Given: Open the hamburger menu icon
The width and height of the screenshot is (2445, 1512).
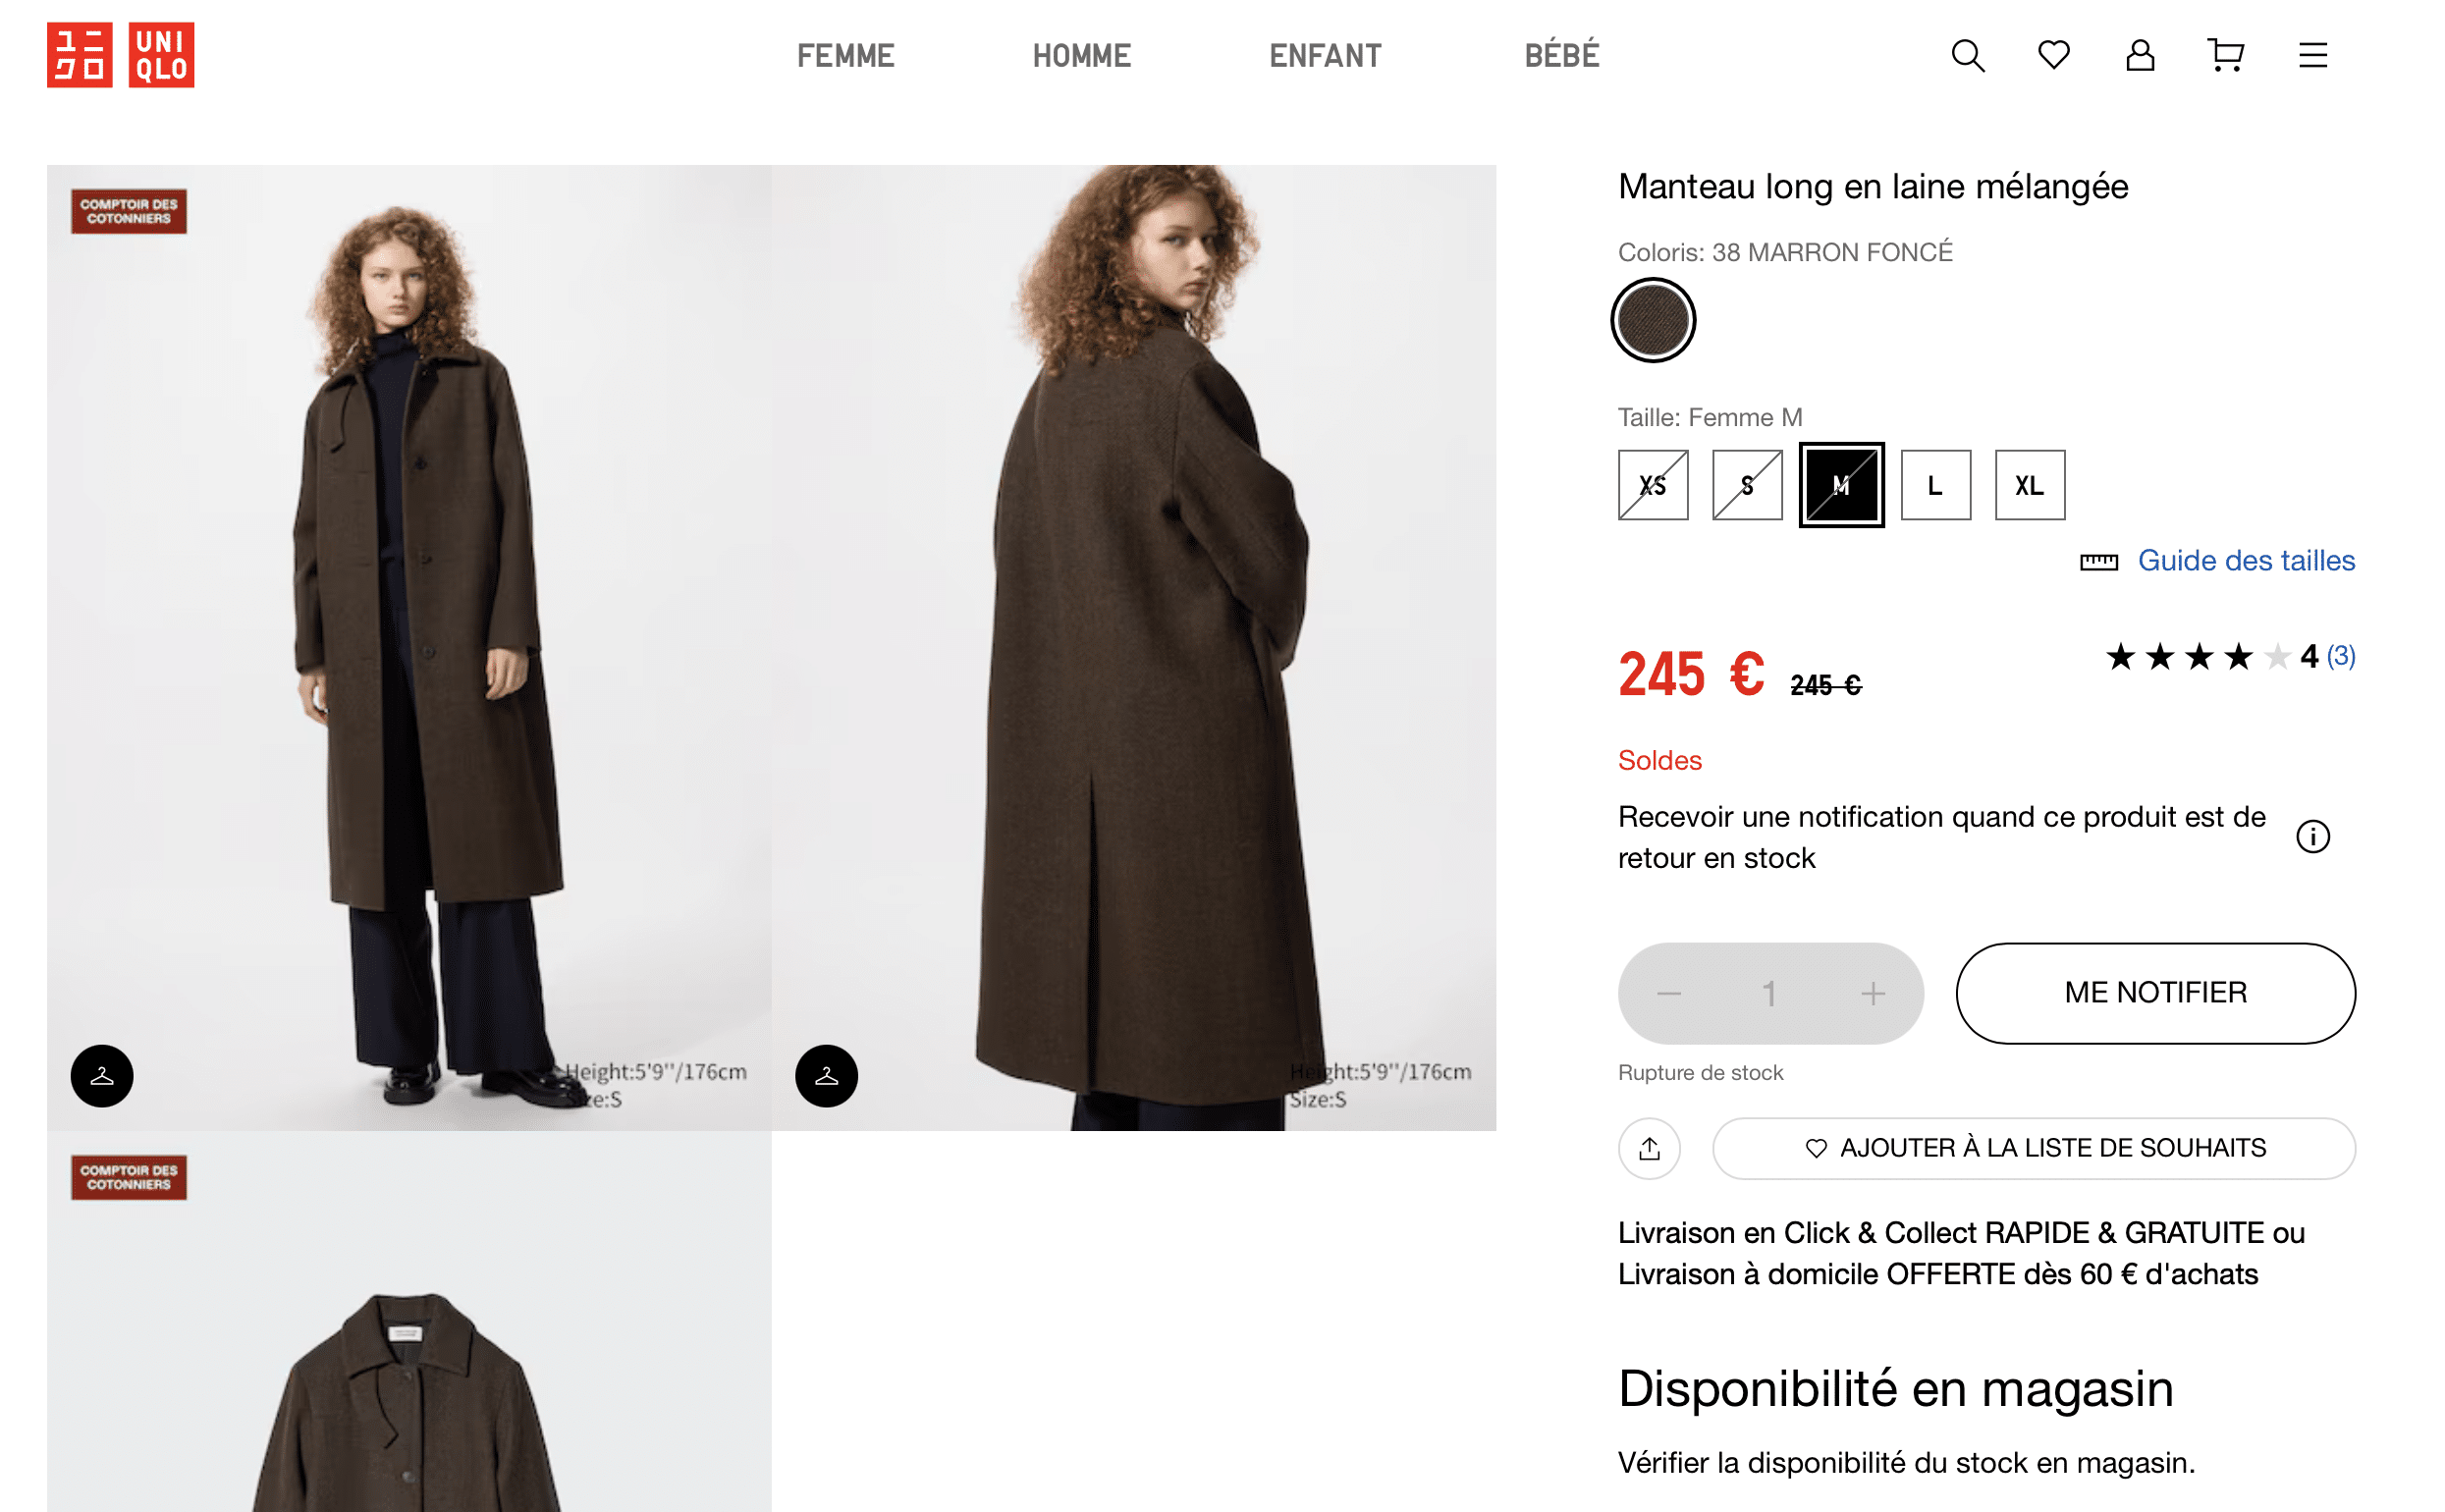Looking at the screenshot, I should pos(2312,55).
